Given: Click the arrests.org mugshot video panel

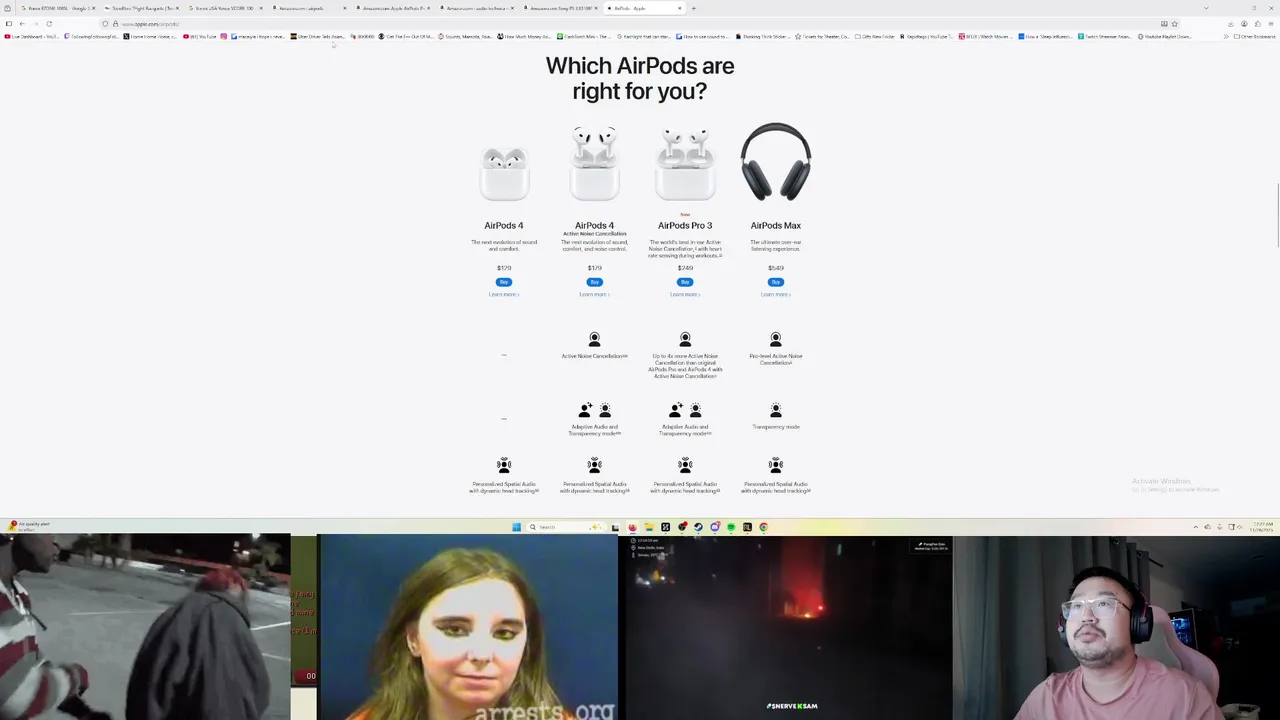Looking at the screenshot, I should [467, 627].
